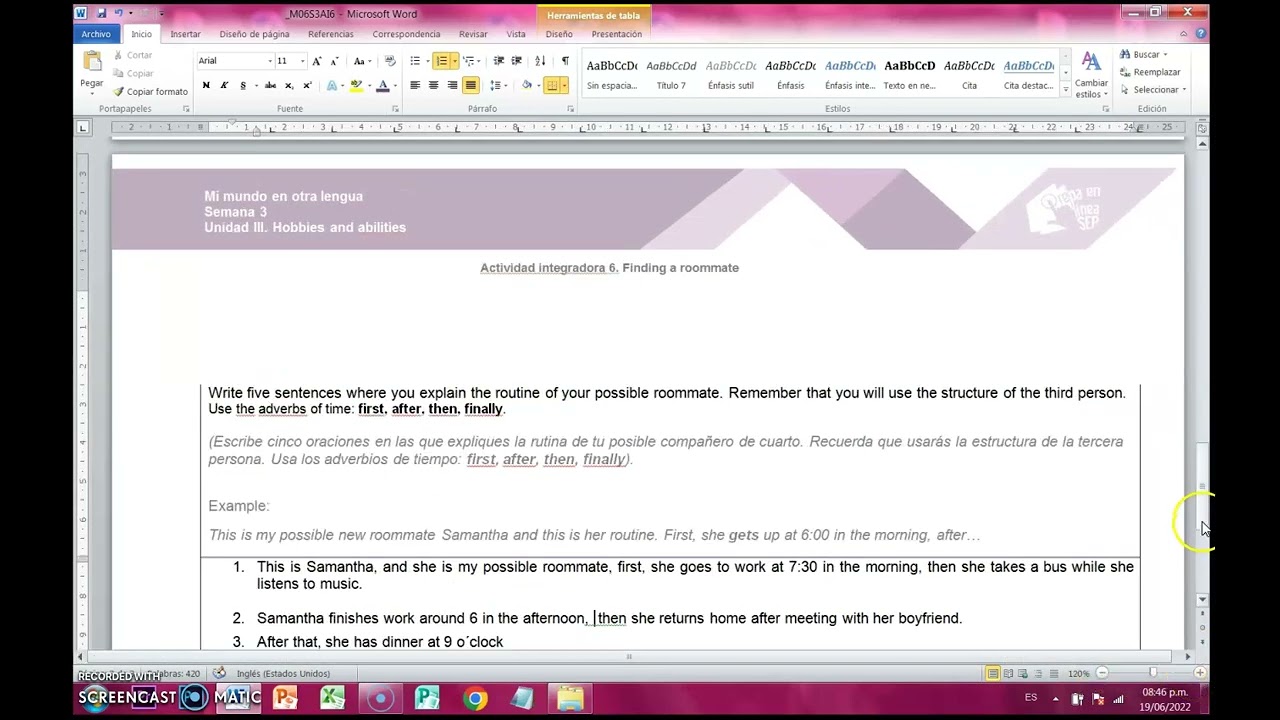Viewport: 1280px width, 720px height.
Task: Open the Archivo tab
Action: [97, 34]
